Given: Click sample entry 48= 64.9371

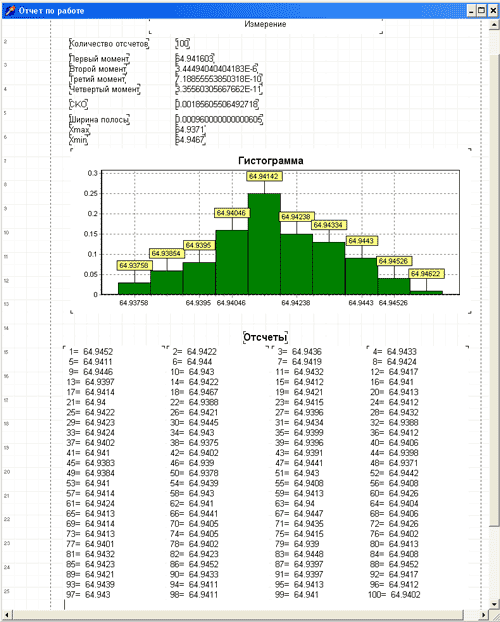Looking at the screenshot, I should 394,463.
